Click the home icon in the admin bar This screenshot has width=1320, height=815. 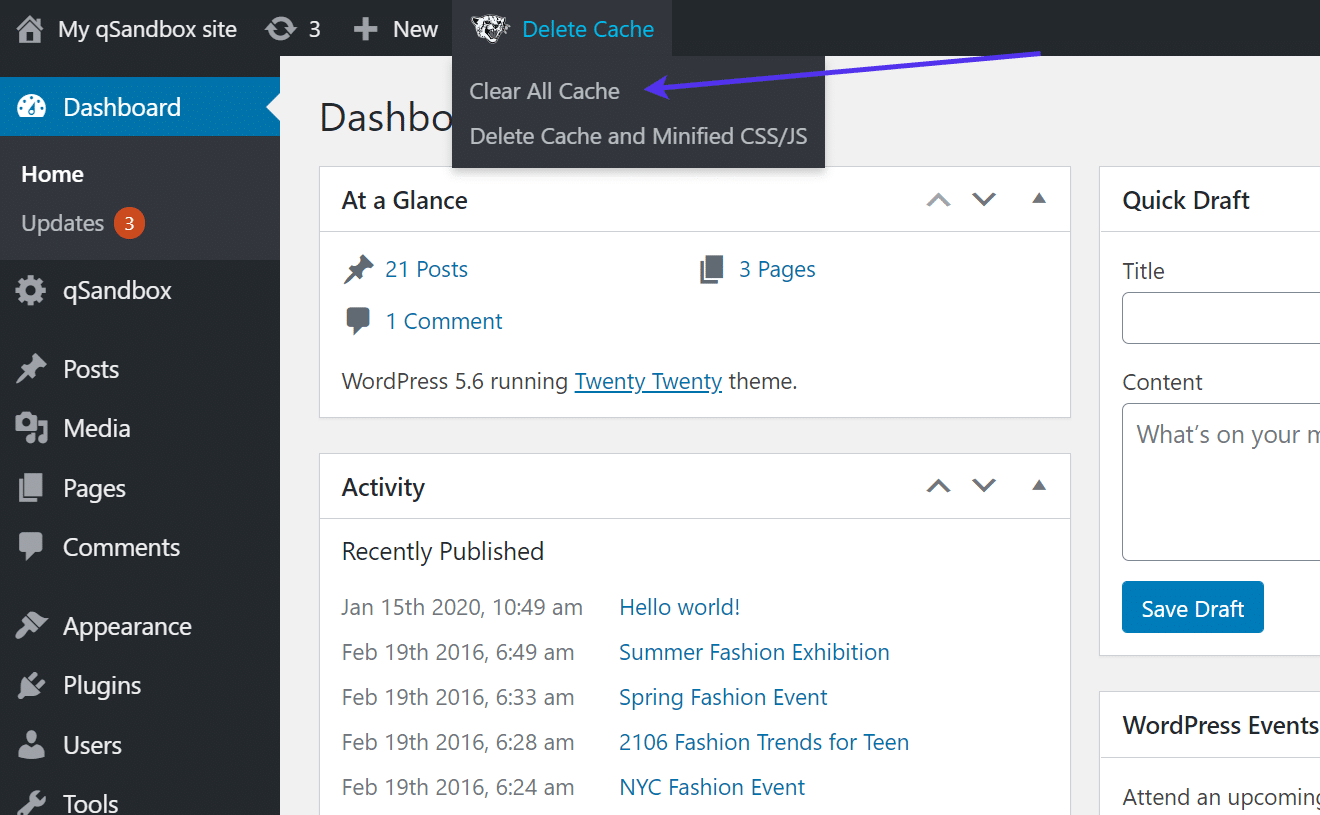click(x=29, y=28)
